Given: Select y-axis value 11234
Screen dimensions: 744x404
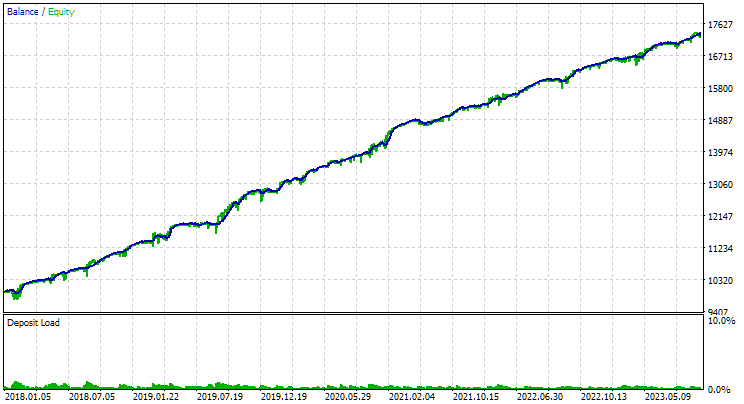Looking at the screenshot, I should pos(720,248).
